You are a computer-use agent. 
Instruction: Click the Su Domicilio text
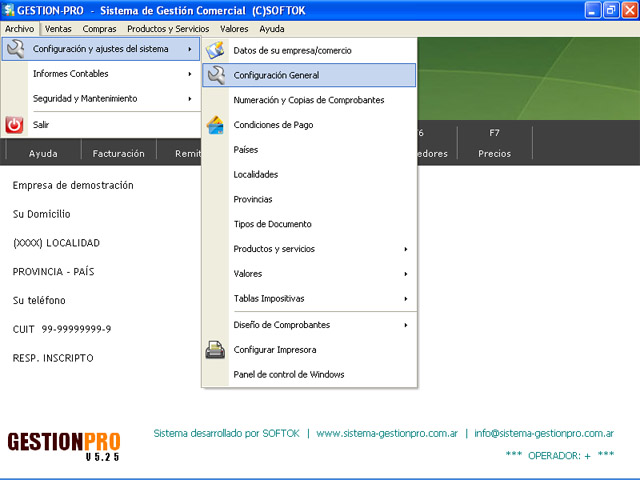(41, 214)
